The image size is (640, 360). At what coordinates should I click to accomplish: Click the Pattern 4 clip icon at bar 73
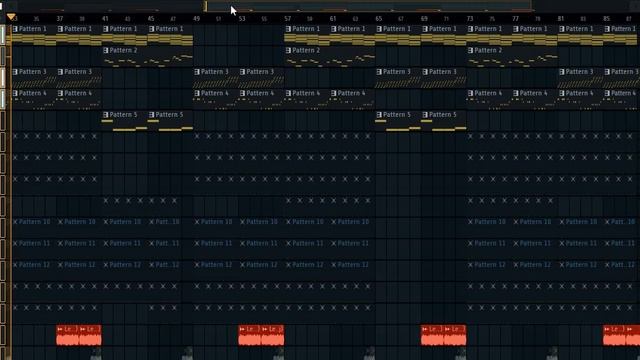(471, 93)
